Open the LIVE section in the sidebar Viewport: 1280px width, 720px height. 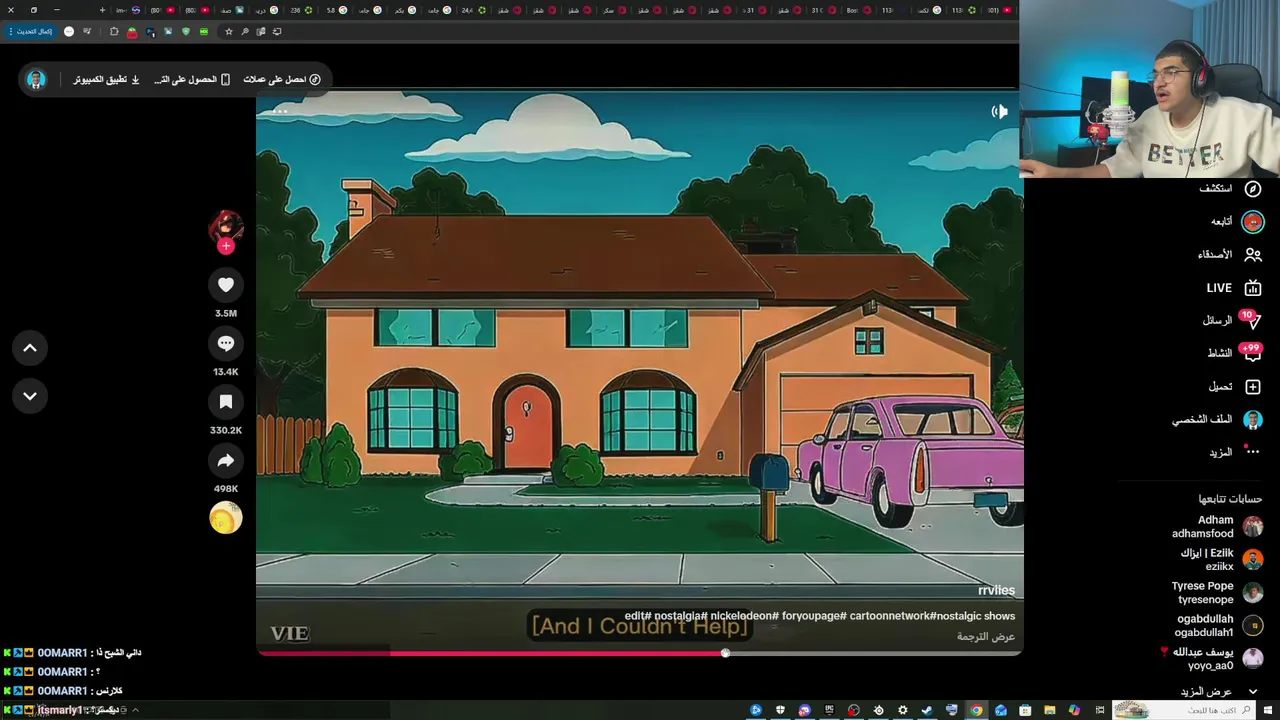(1234, 288)
